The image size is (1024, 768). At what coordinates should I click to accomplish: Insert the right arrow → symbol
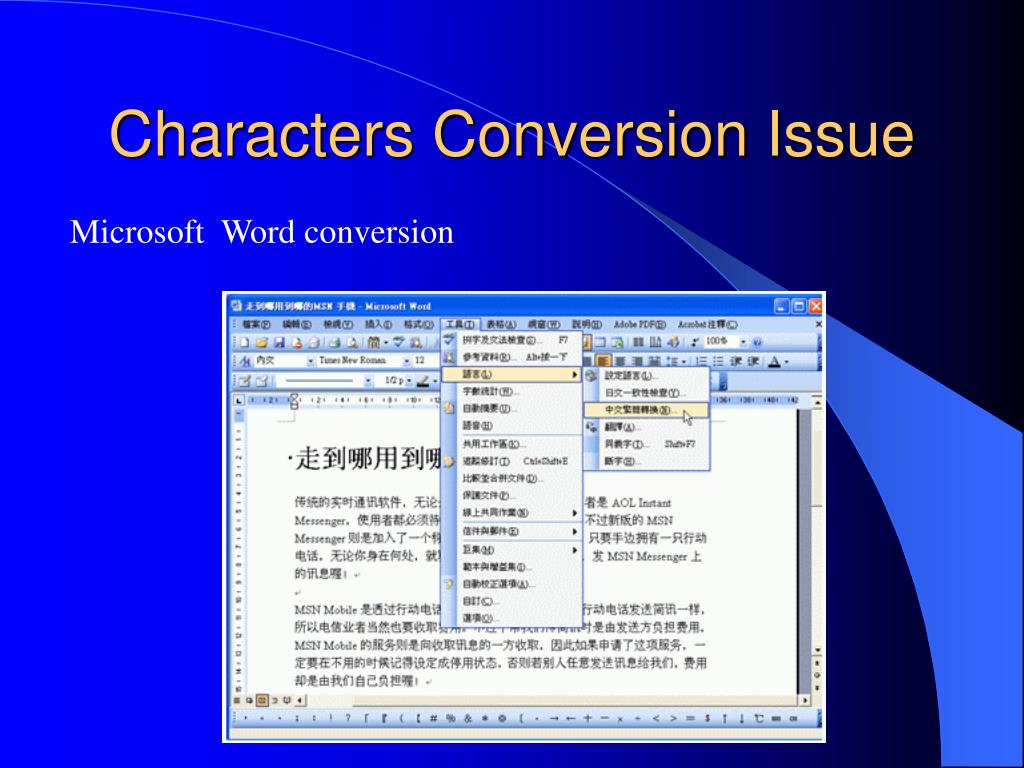coord(553,718)
